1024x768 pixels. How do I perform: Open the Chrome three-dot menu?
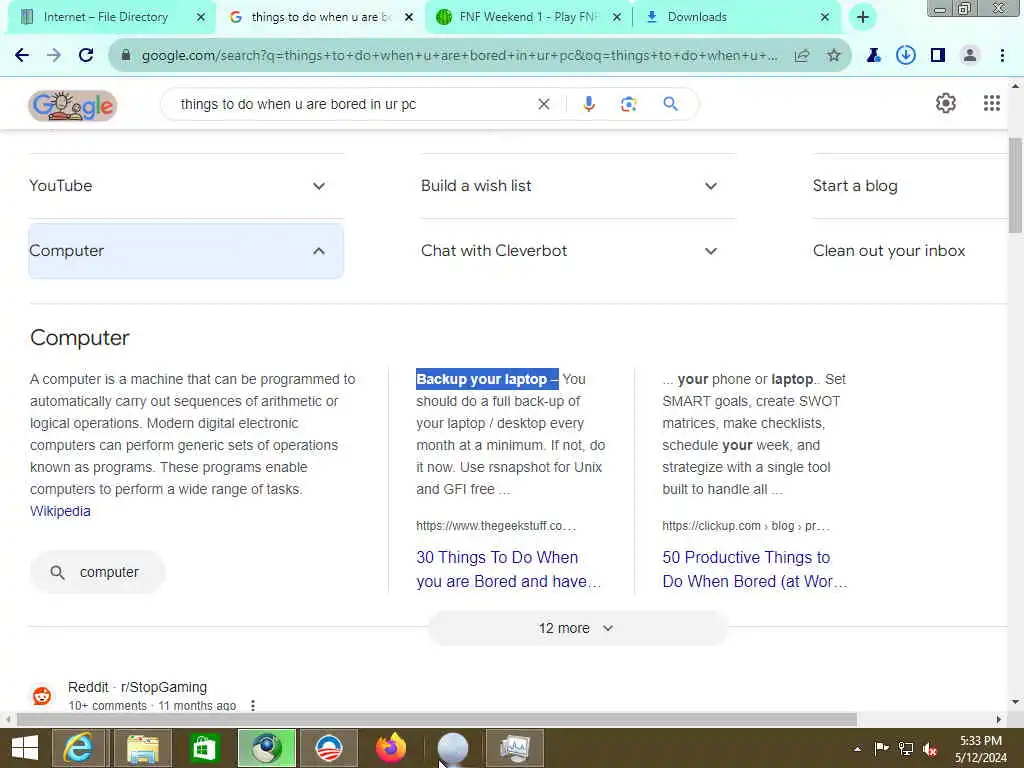tap(1002, 56)
